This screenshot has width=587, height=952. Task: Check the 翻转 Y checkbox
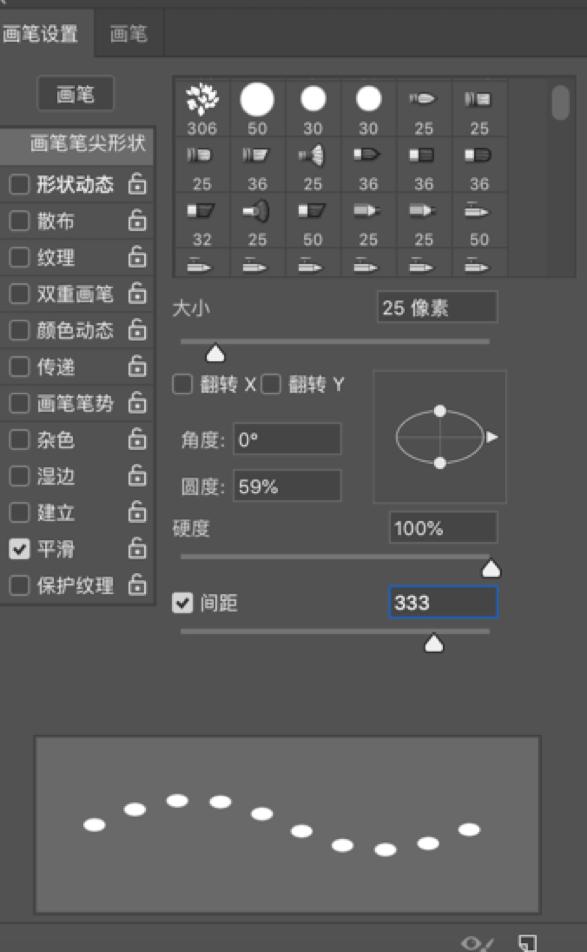pyautogui.click(x=271, y=384)
